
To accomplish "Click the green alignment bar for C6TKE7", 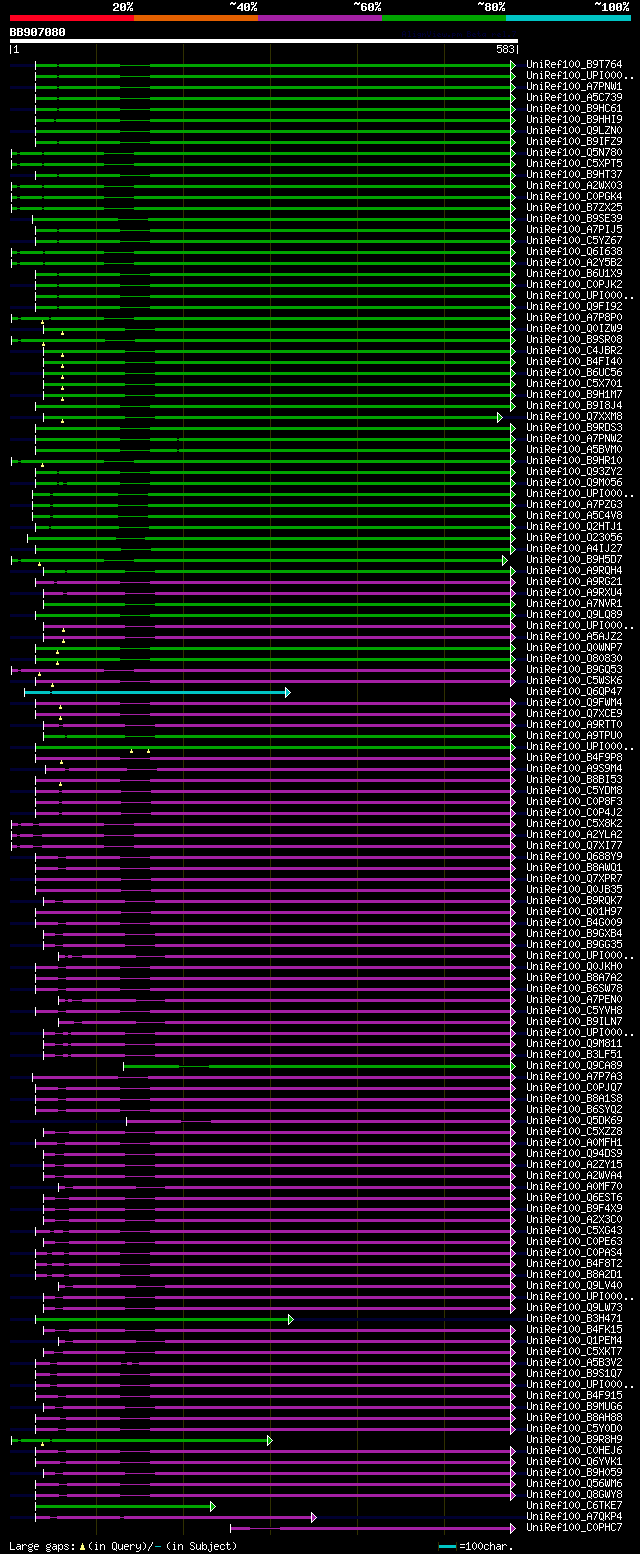I will 125,1506.
